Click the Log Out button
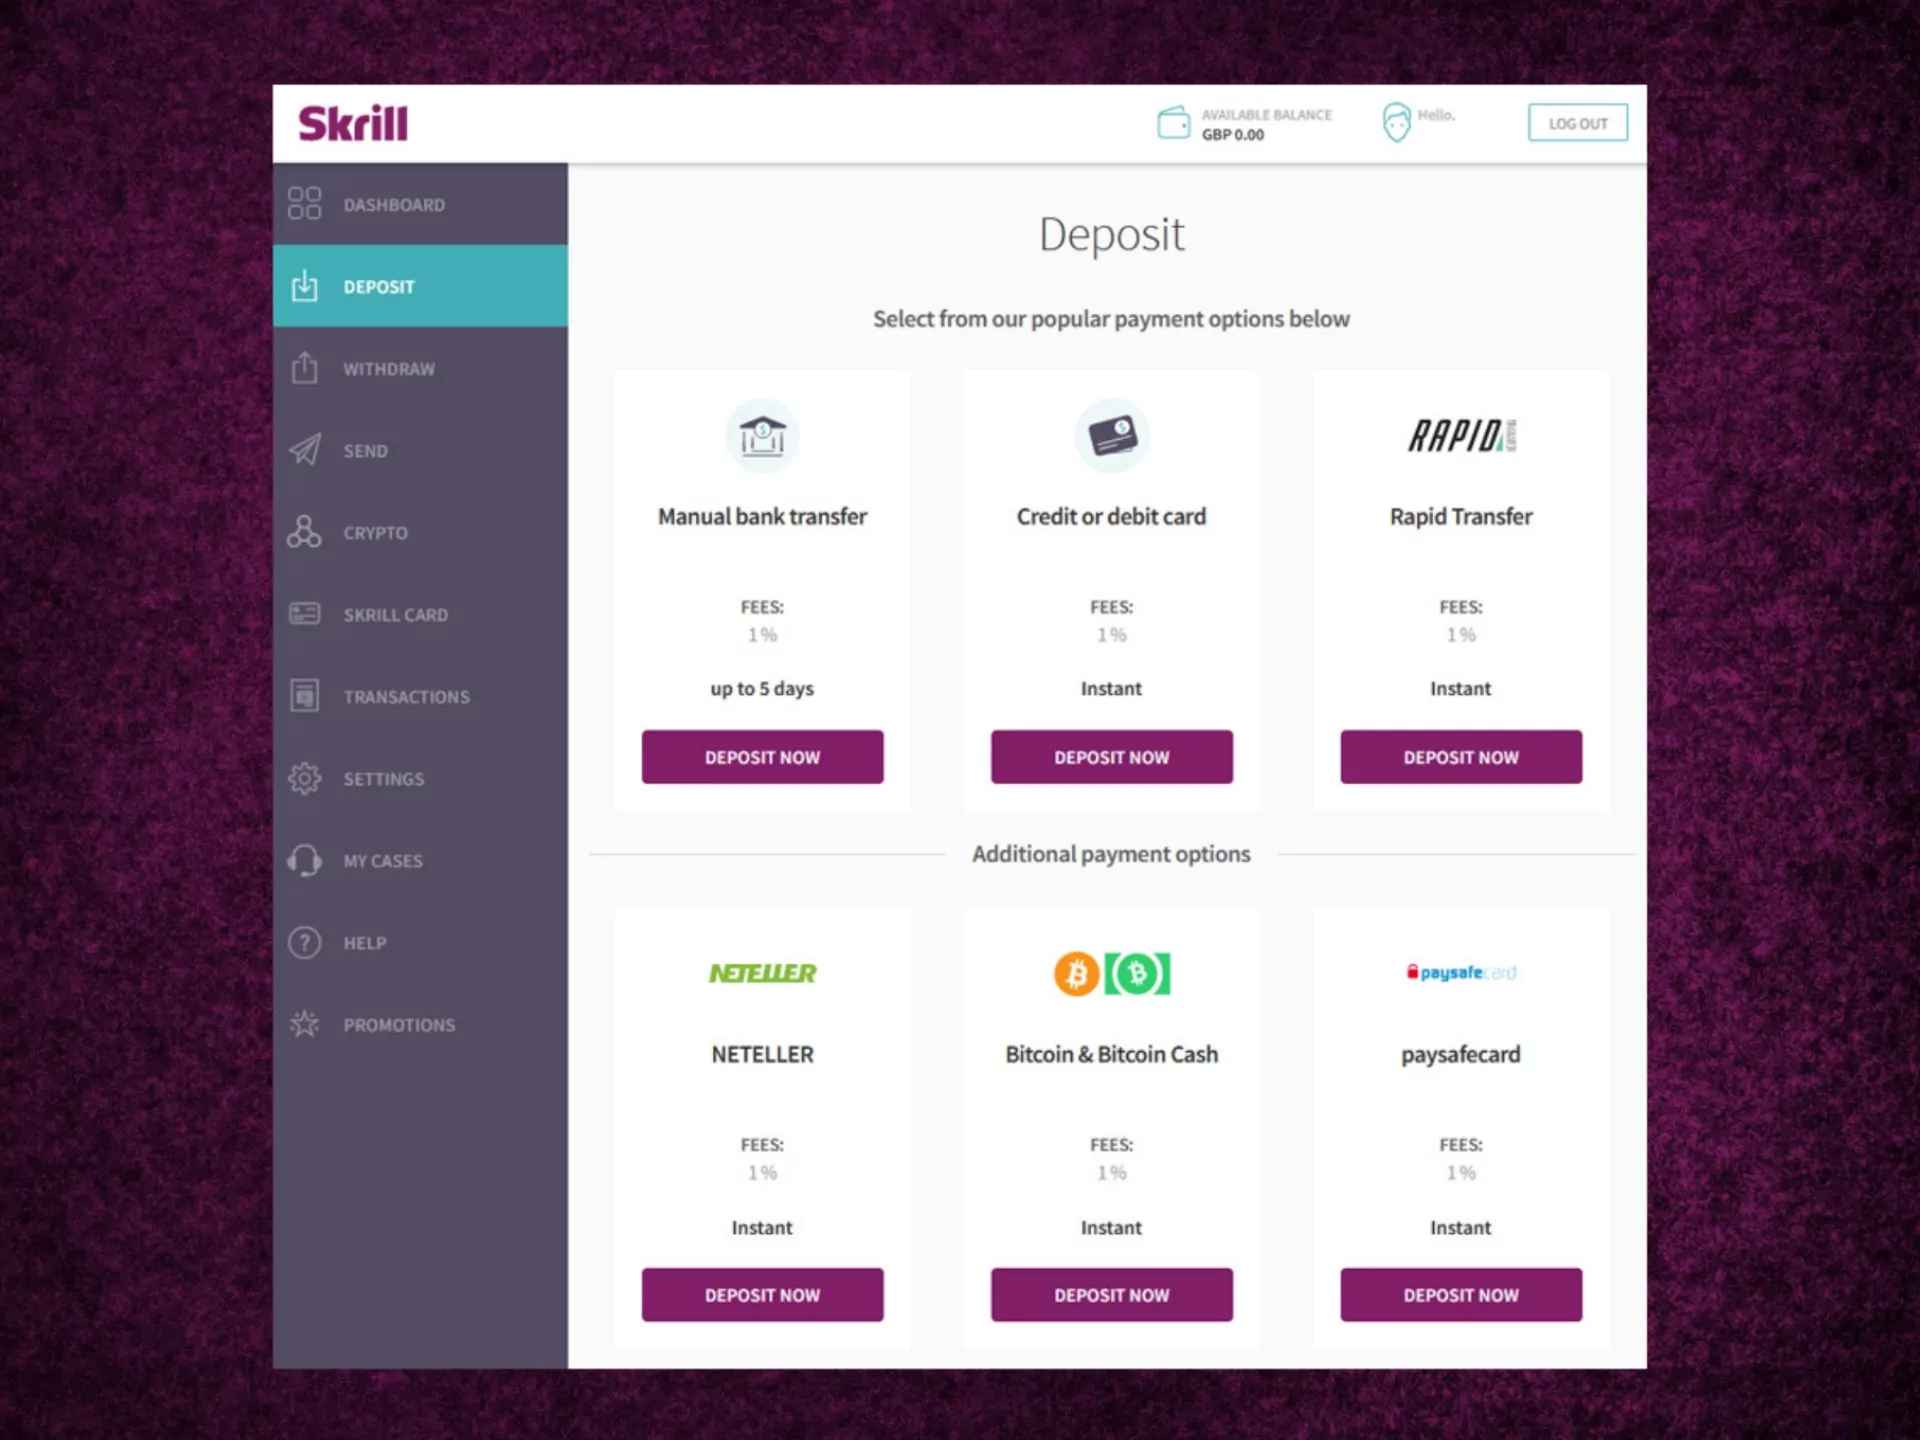This screenshot has height=1440, width=1920. (x=1578, y=123)
